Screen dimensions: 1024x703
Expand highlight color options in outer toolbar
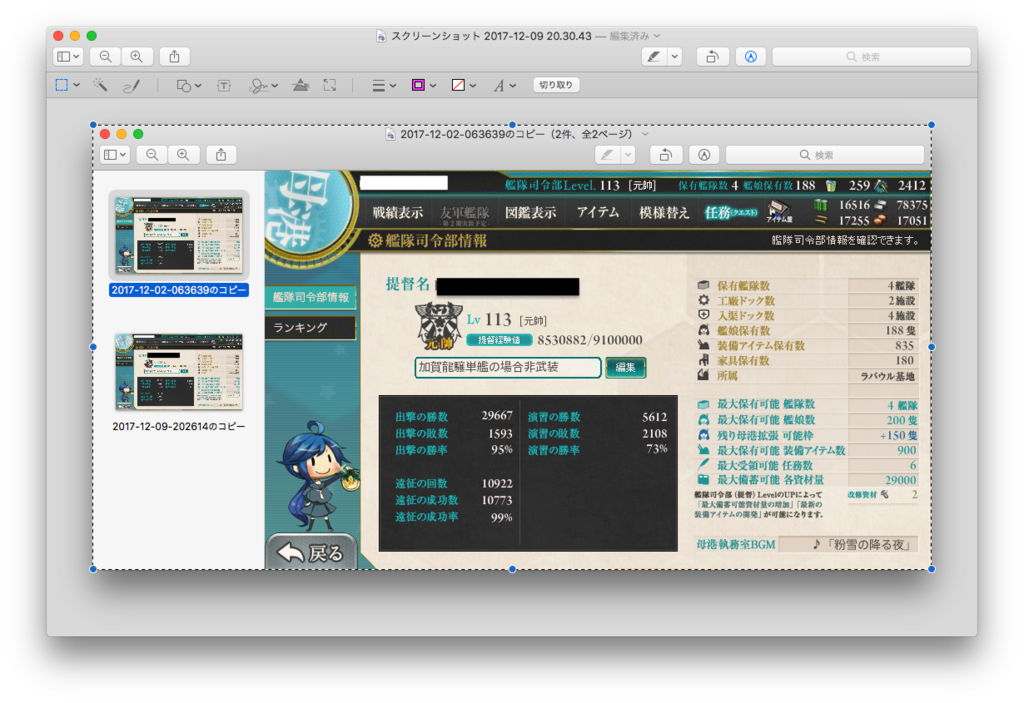[675, 57]
